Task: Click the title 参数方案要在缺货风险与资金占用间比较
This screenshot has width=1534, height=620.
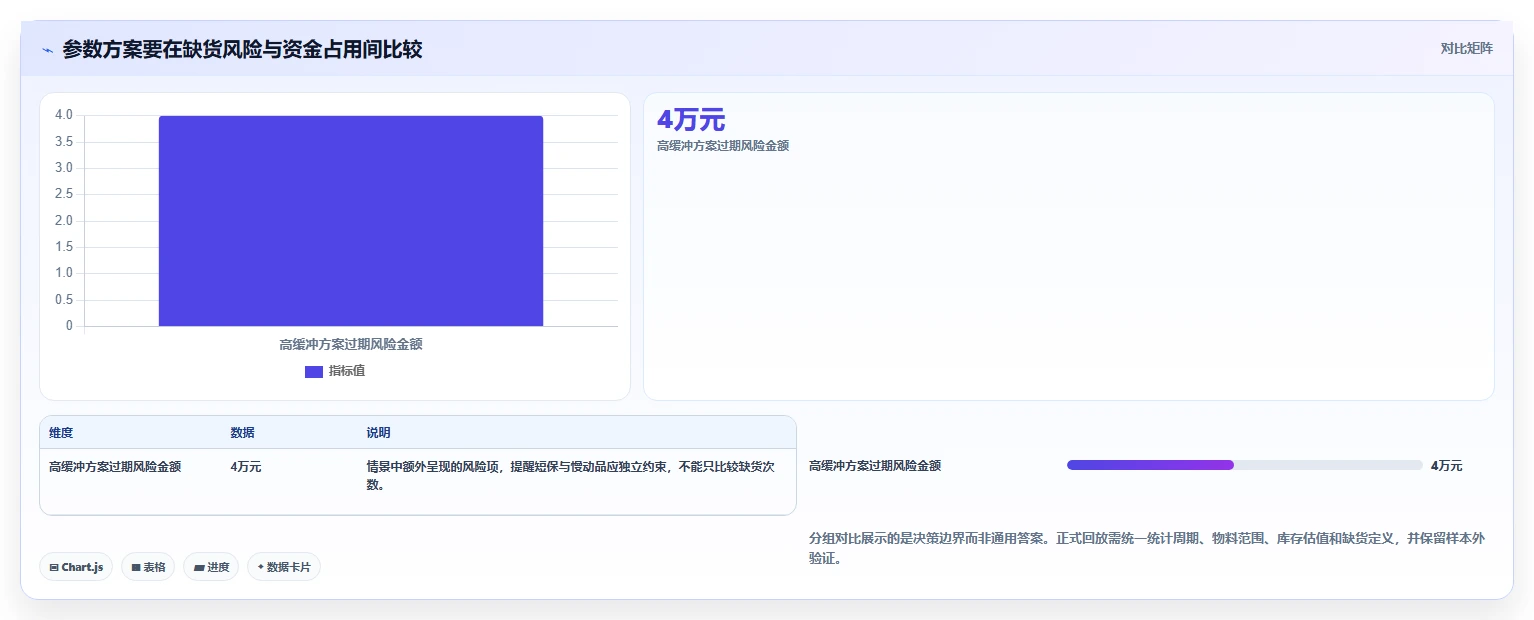Action: pos(242,49)
